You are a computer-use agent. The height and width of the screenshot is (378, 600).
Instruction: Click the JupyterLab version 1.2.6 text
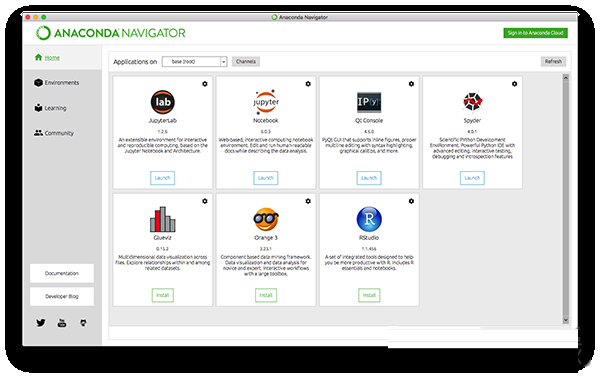coord(163,131)
